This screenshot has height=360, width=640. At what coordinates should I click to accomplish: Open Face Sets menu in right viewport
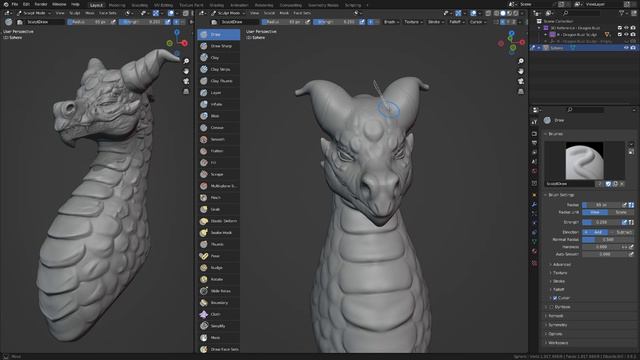coord(302,13)
